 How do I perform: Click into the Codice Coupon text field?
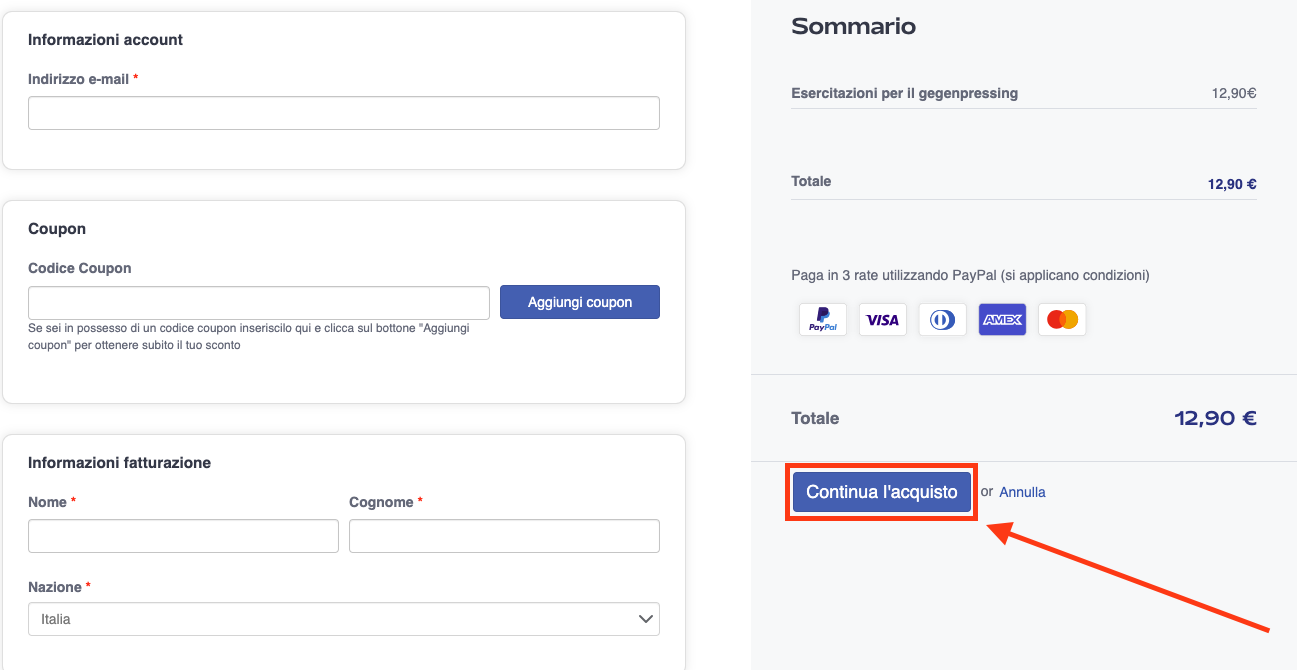(x=258, y=302)
